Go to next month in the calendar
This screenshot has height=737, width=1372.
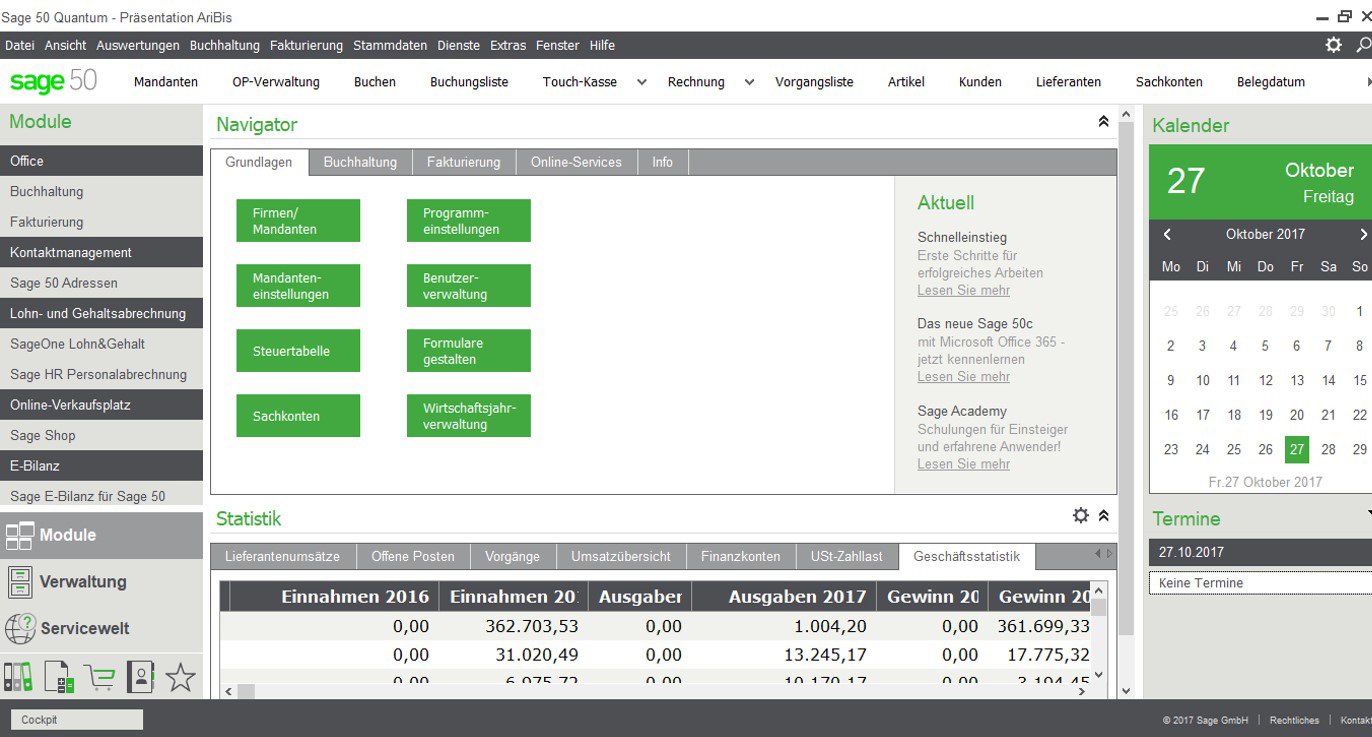(1362, 234)
